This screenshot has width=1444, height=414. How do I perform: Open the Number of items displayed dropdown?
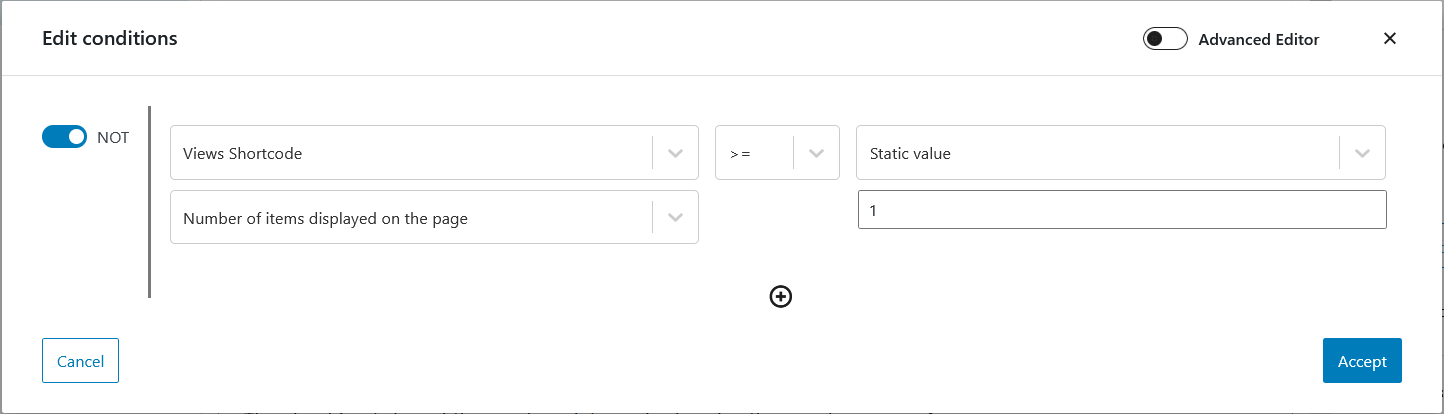[x=434, y=217]
